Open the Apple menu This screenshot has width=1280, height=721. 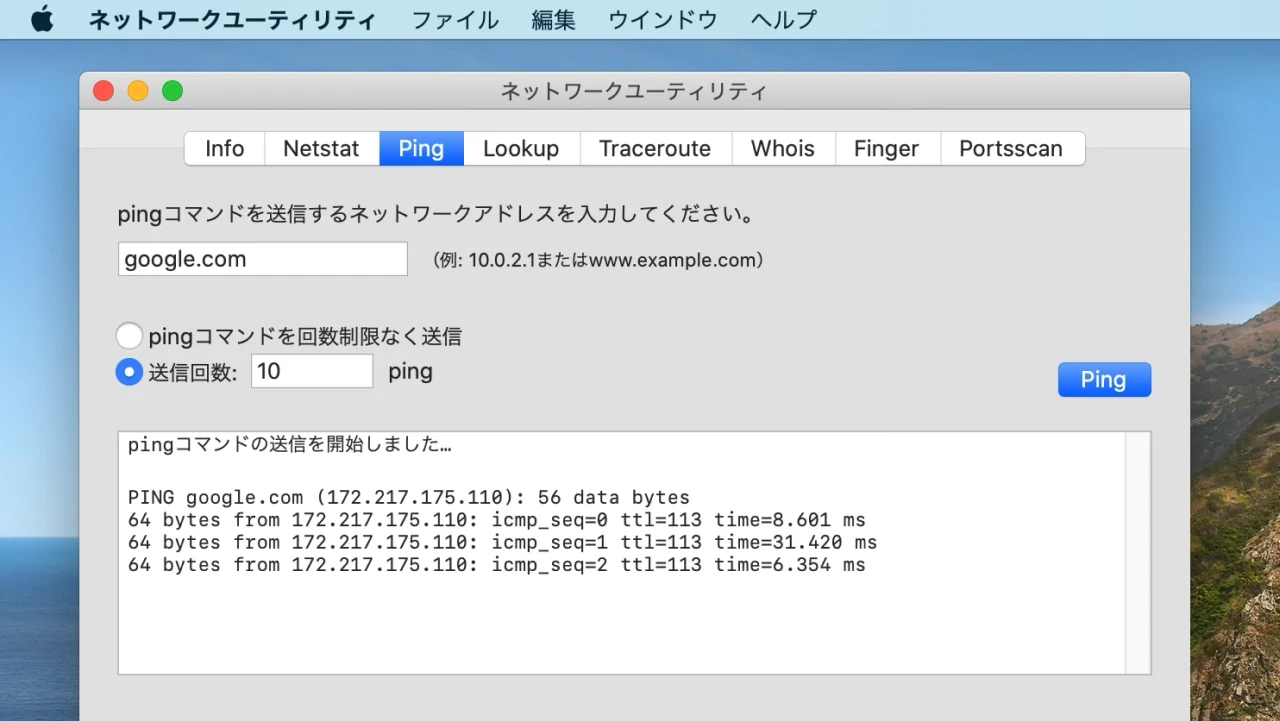click(42, 19)
